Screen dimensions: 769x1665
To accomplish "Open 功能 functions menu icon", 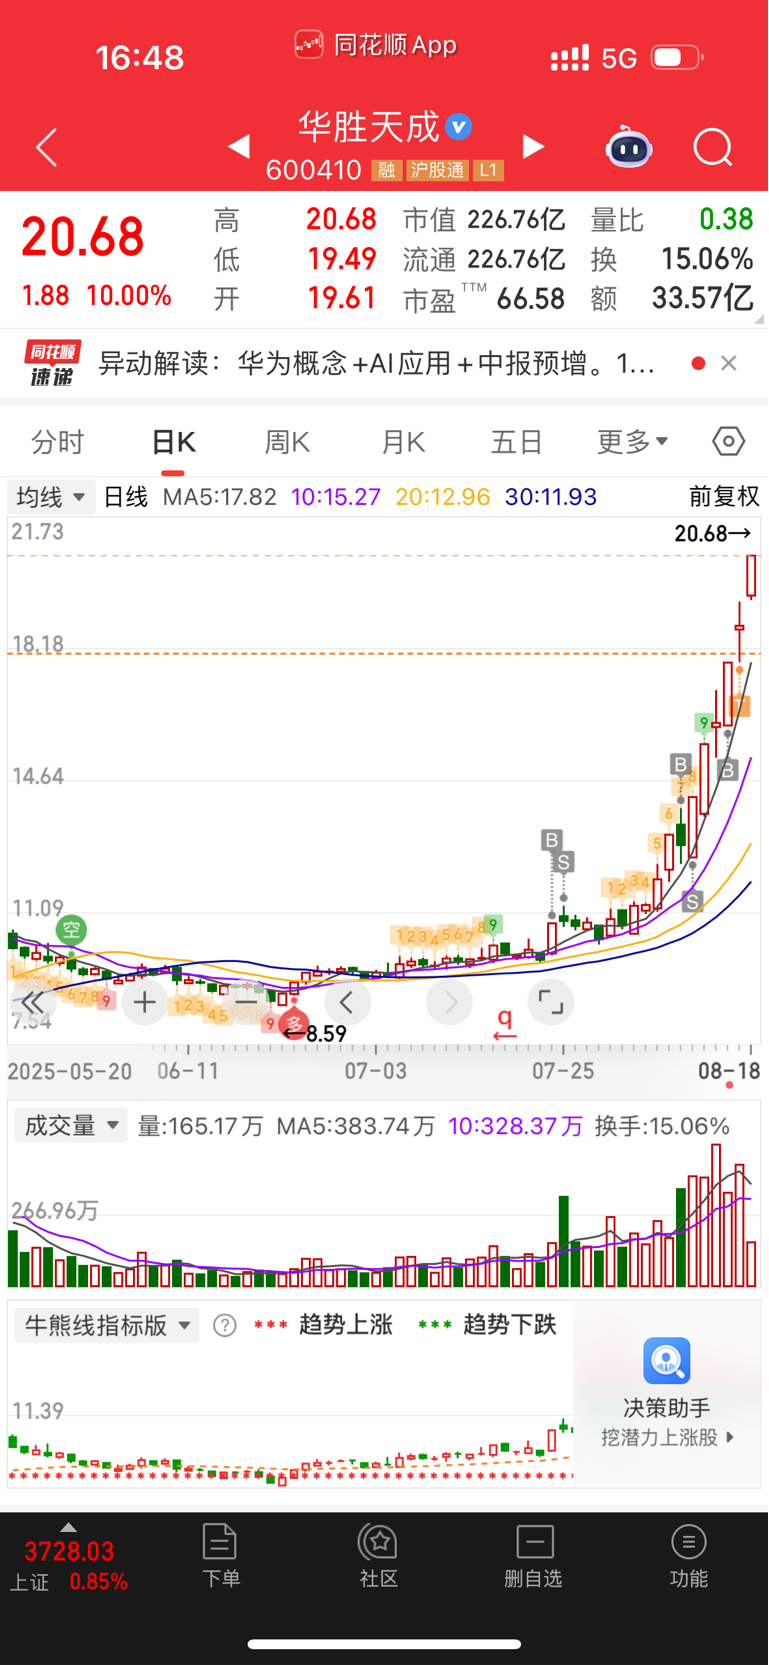I will point(689,1541).
